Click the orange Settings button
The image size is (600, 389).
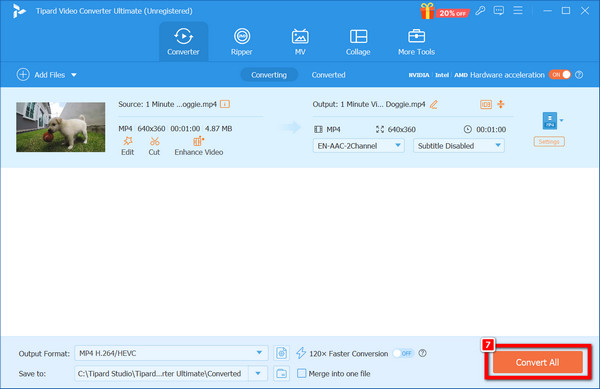click(x=549, y=142)
